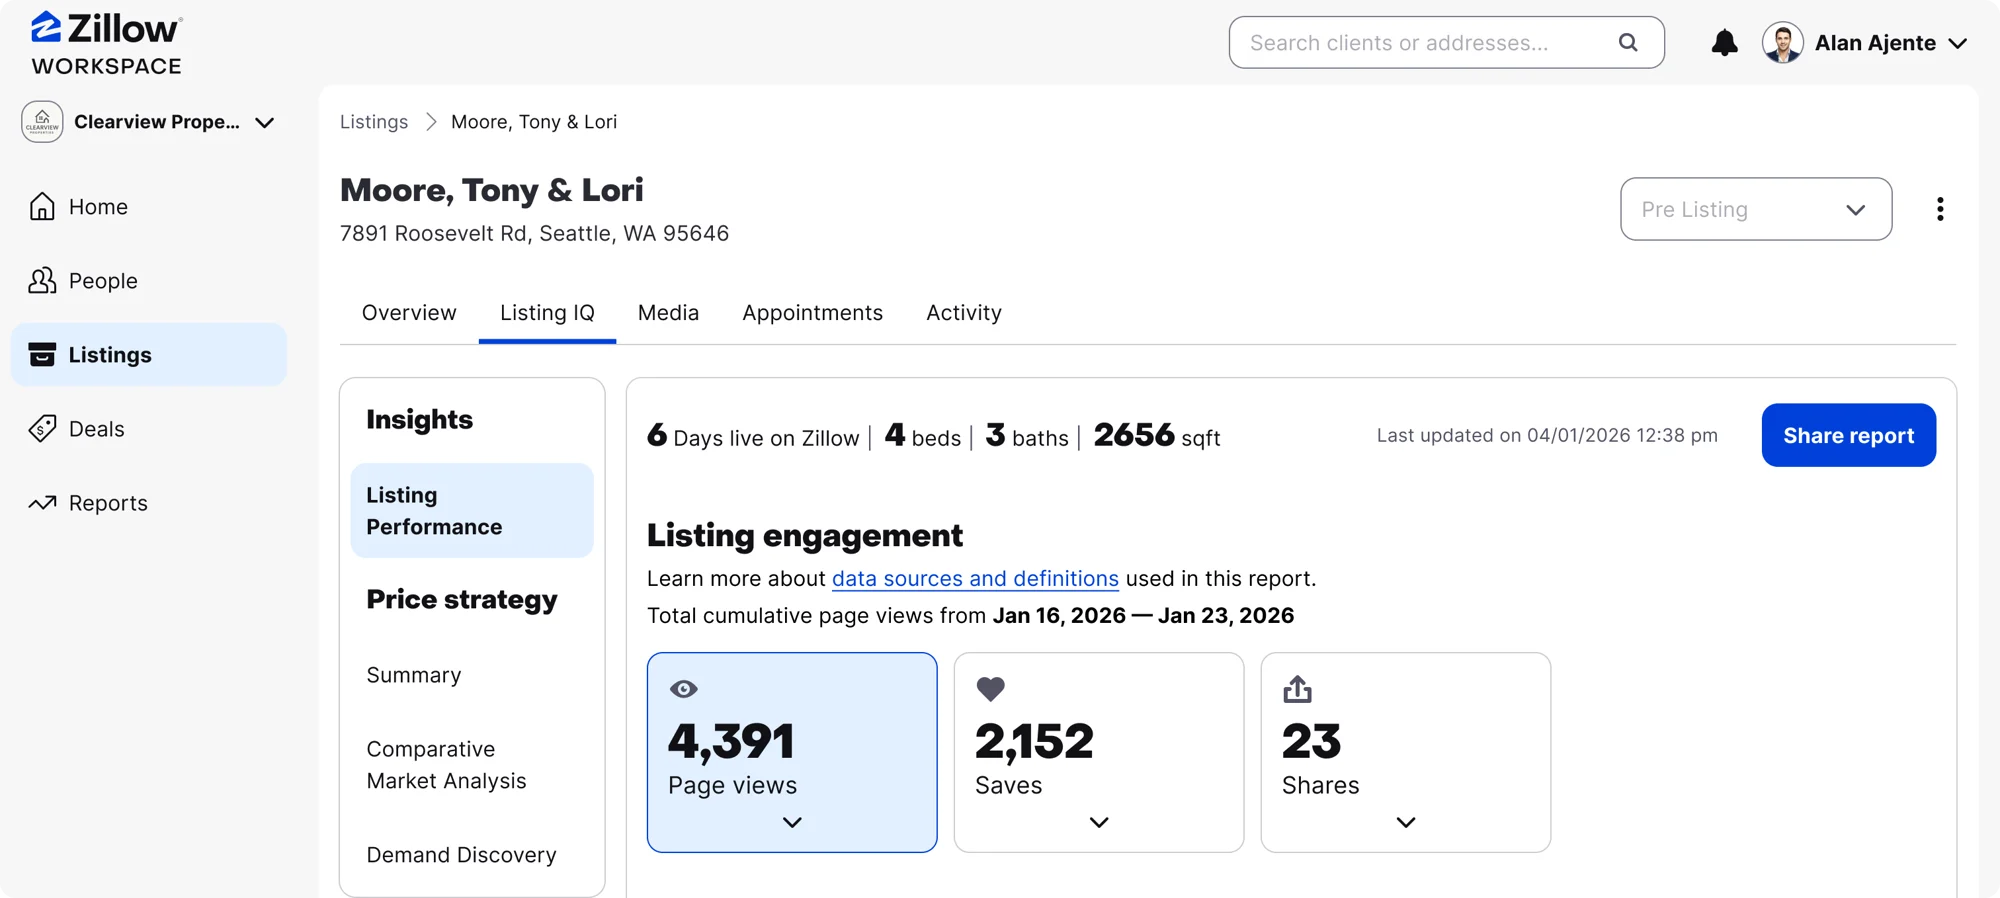The width and height of the screenshot is (2000, 898).
Task: Expand the Saves card chevron
Action: click(x=1099, y=822)
